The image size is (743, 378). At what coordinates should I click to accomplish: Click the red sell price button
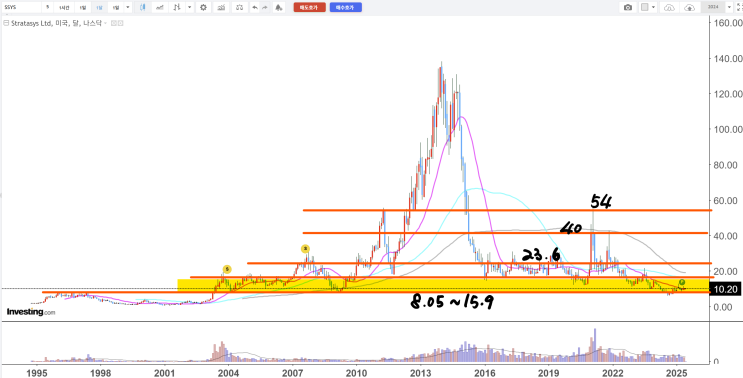click(x=309, y=7)
